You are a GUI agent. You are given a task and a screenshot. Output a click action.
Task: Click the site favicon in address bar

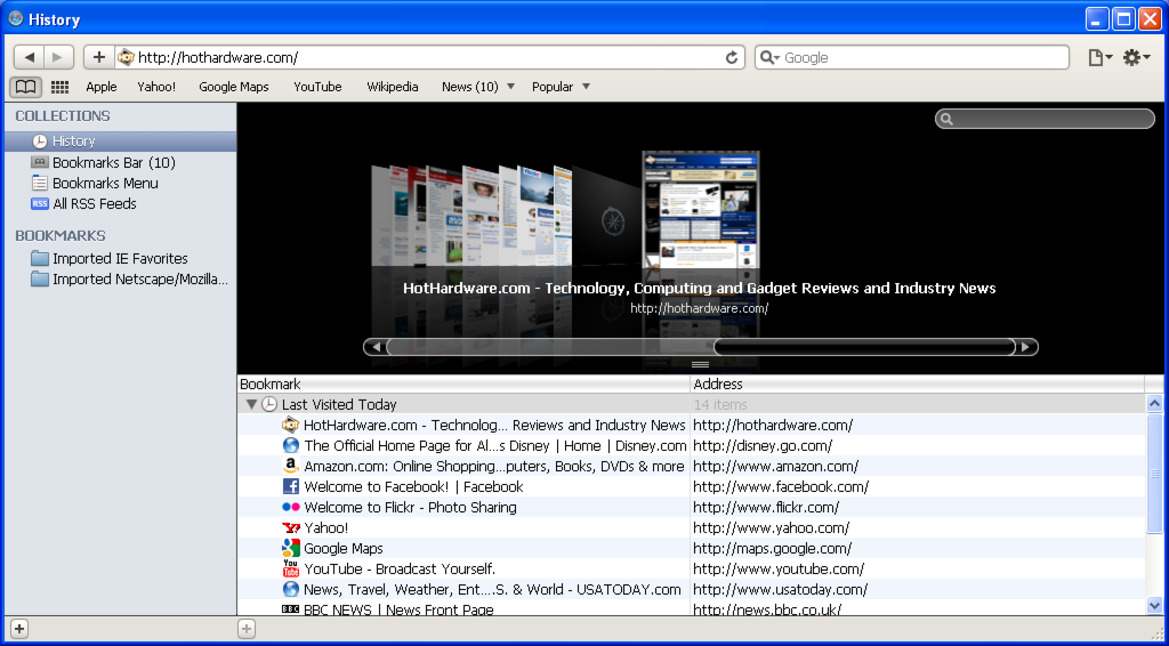(x=126, y=57)
